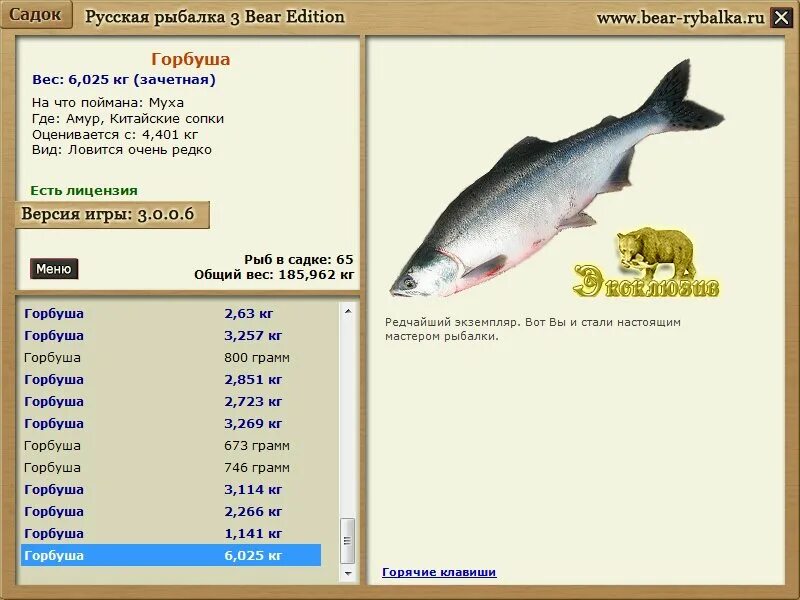Select the Горбуша 3,257 кг row
The image size is (800, 600).
[x=171, y=335]
